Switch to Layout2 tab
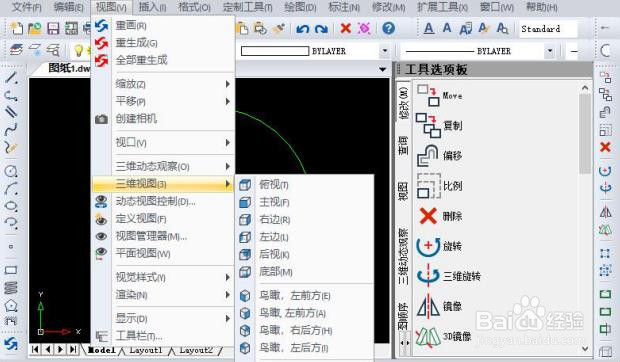This screenshot has width=620, height=362. (196, 350)
